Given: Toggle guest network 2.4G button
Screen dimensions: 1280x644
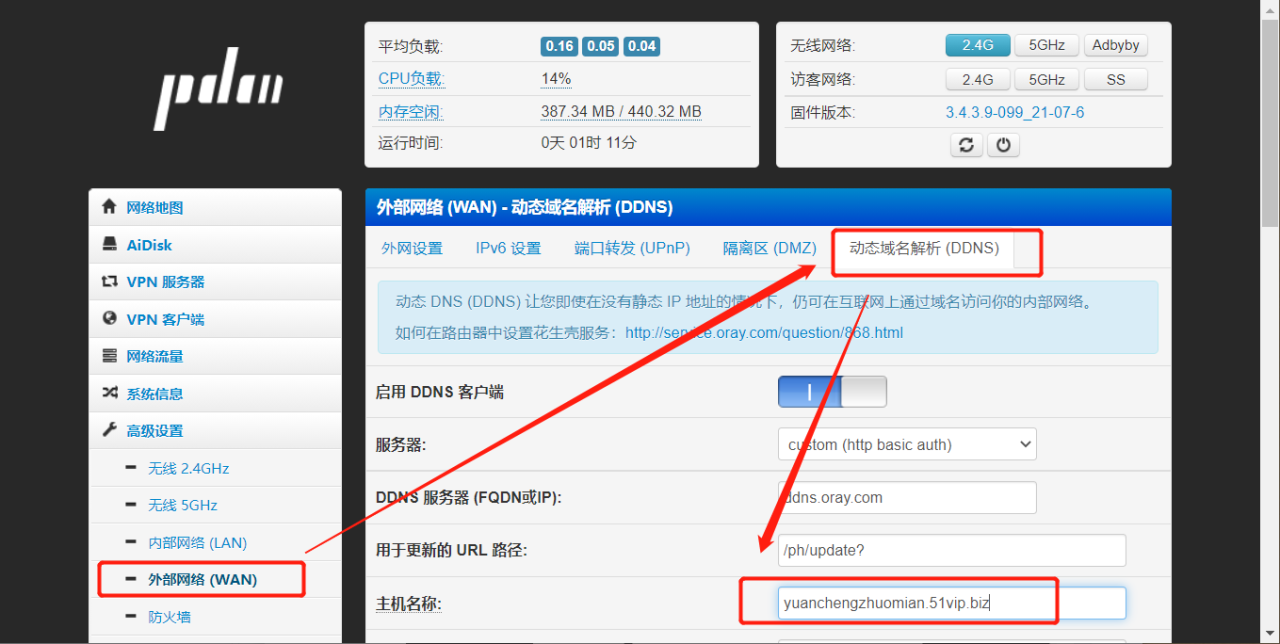Looking at the screenshot, I should pos(977,79).
